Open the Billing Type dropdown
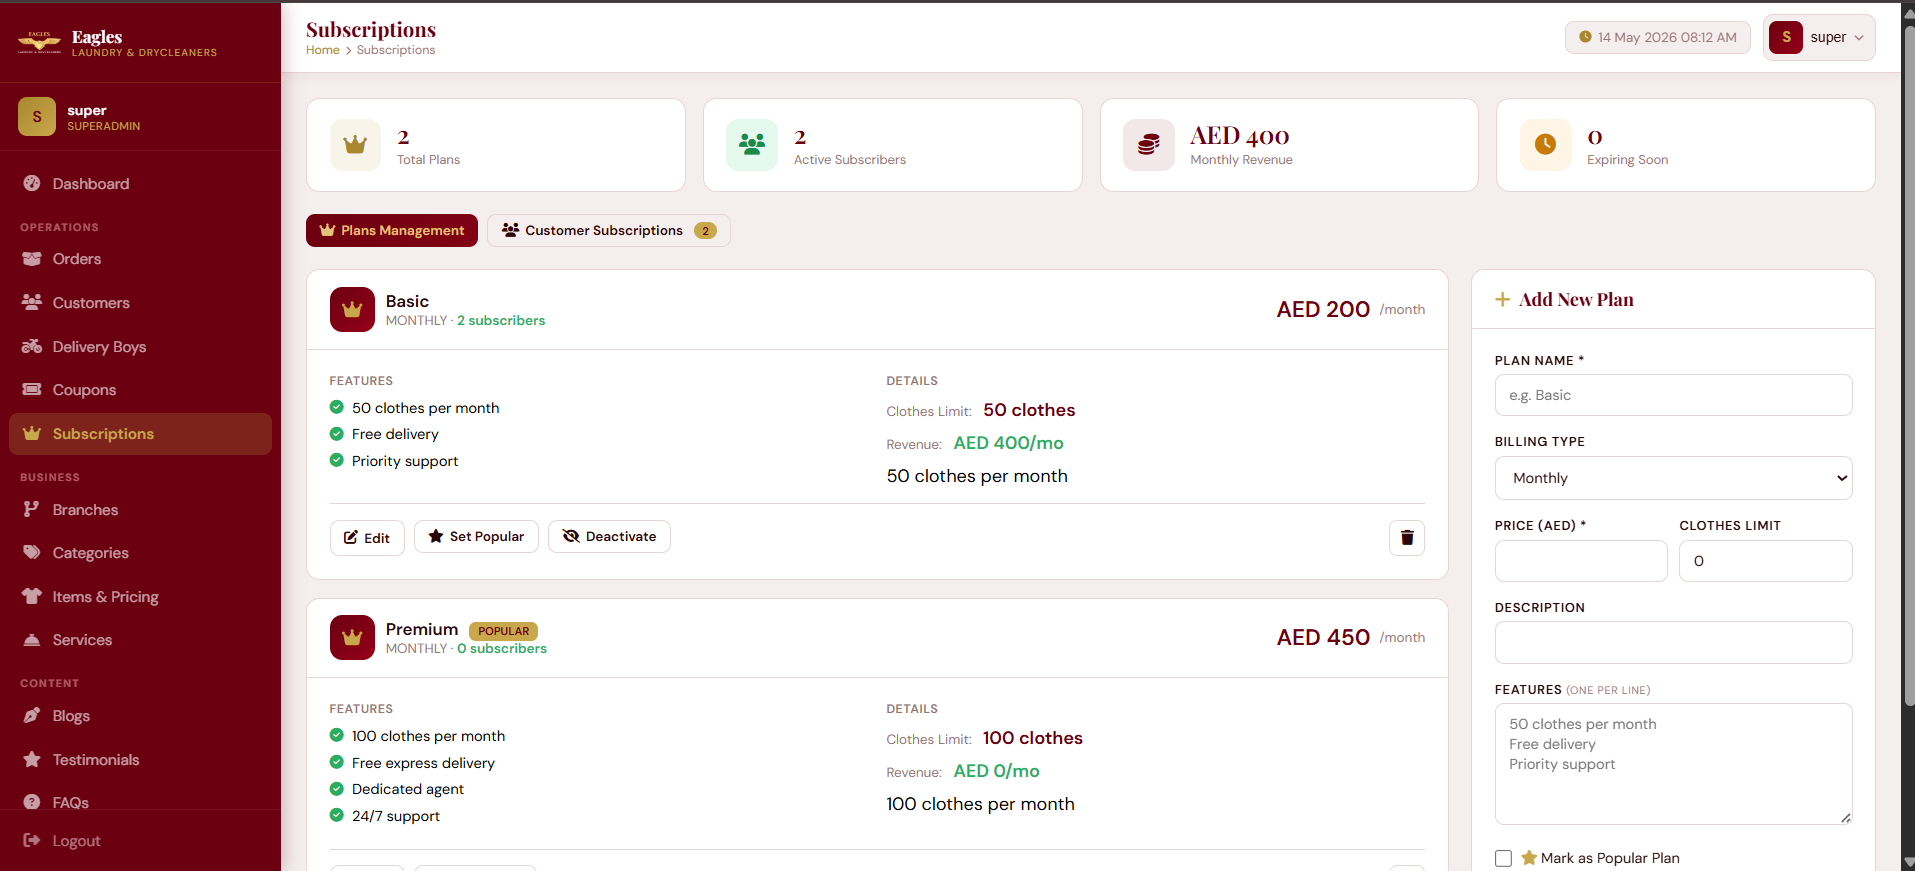1915x871 pixels. coord(1673,478)
